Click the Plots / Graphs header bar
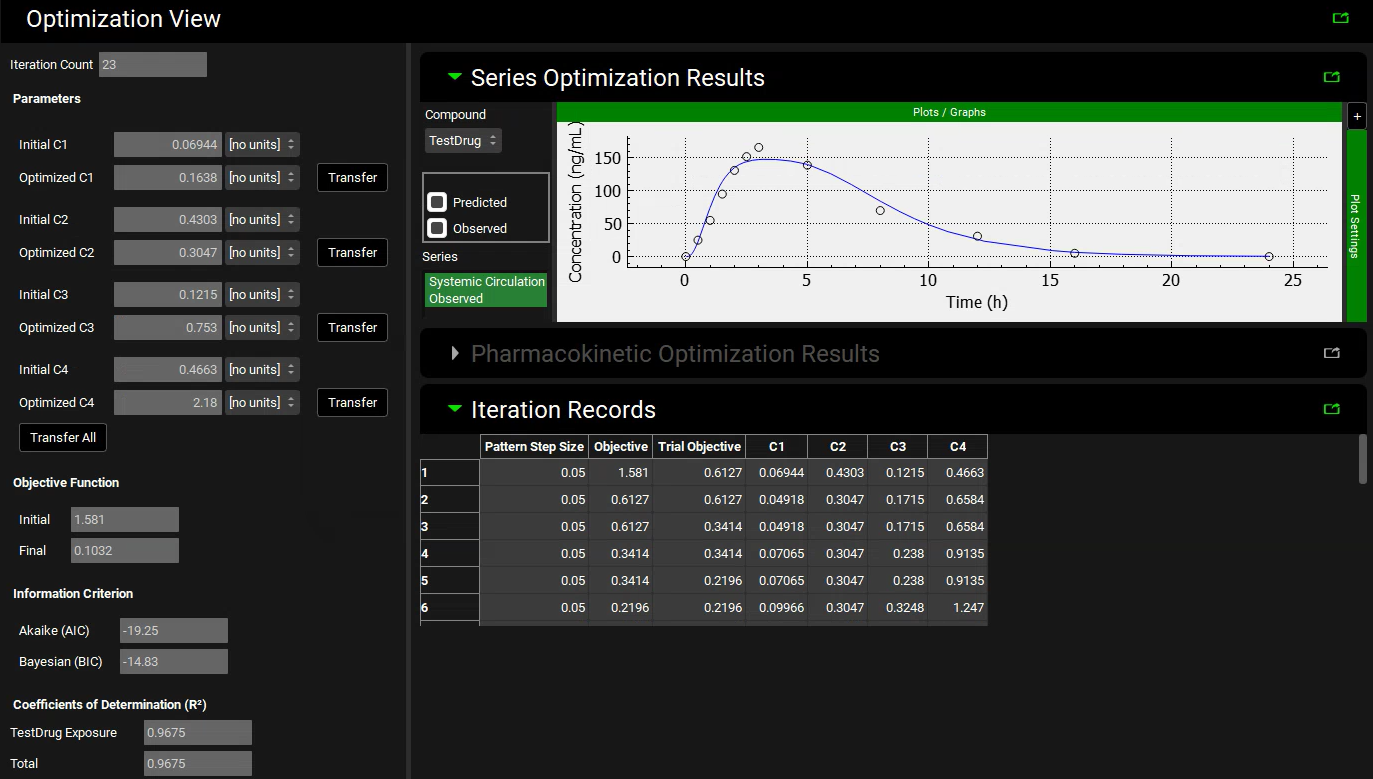The image size is (1373, 779). pos(948,112)
